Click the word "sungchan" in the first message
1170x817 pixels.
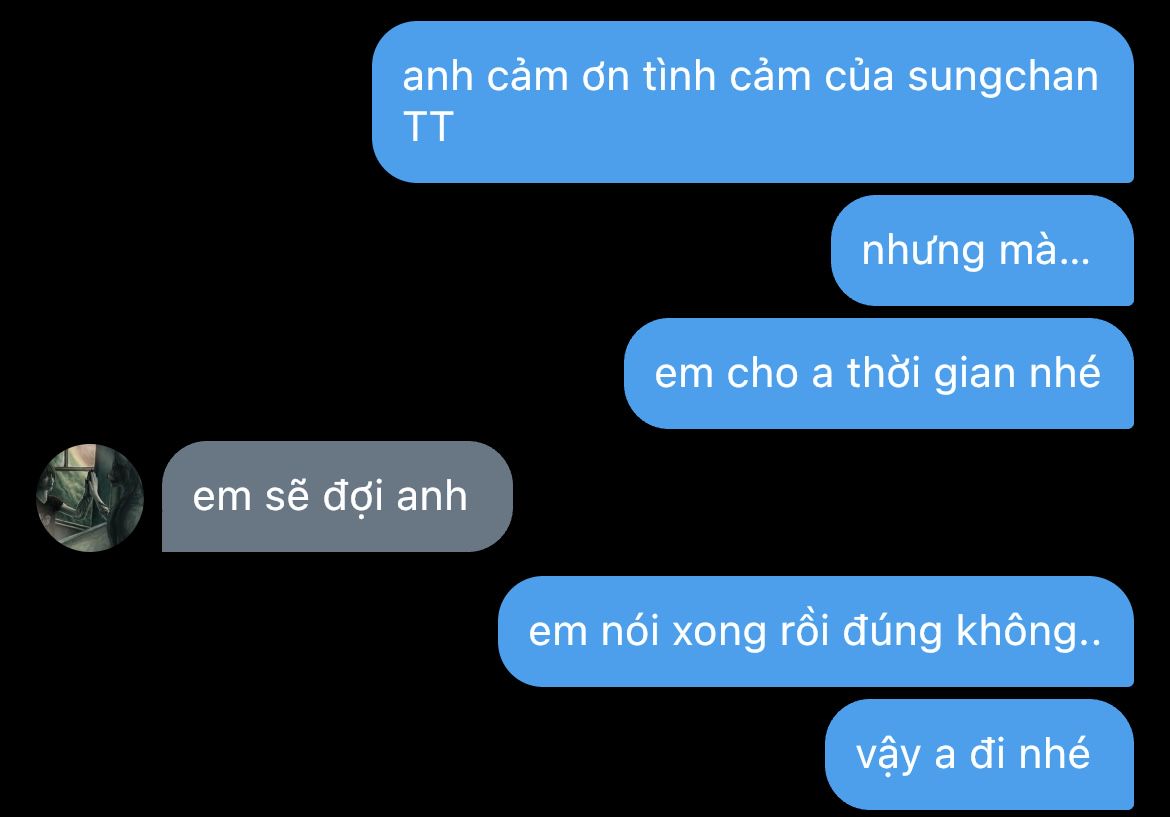tap(1003, 78)
